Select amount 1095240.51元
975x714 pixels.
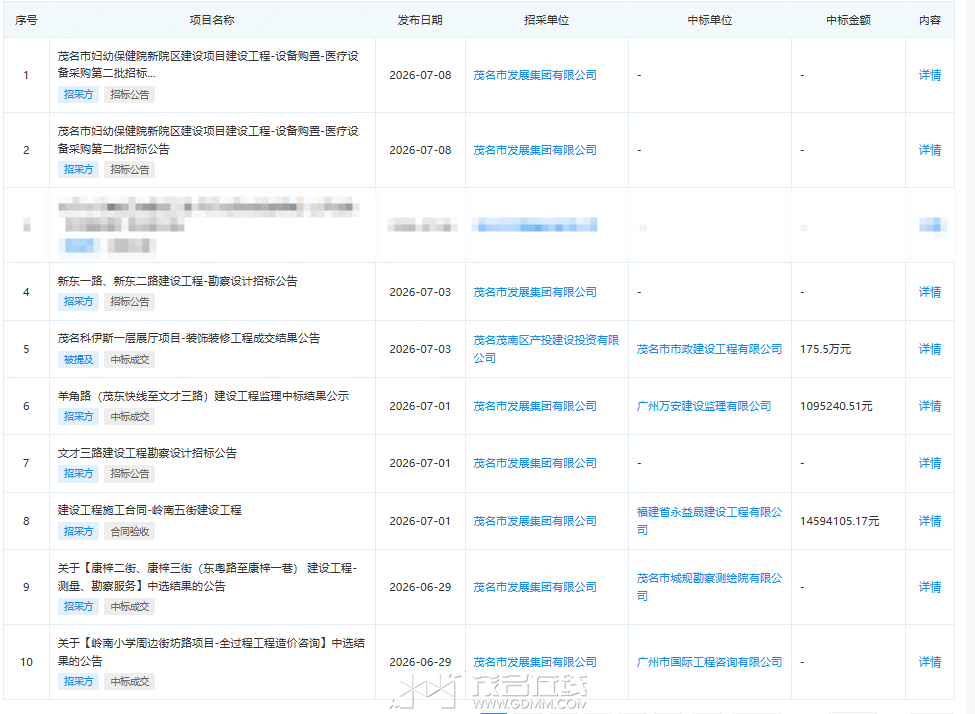click(836, 406)
